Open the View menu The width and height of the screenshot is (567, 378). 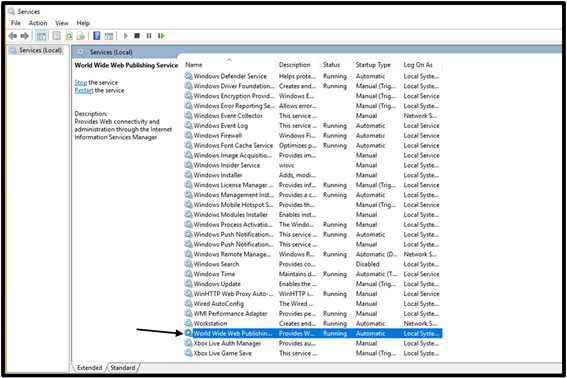click(x=62, y=23)
